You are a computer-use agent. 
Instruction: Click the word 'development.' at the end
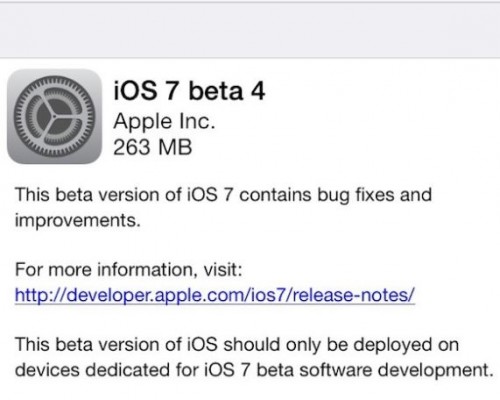point(436,370)
